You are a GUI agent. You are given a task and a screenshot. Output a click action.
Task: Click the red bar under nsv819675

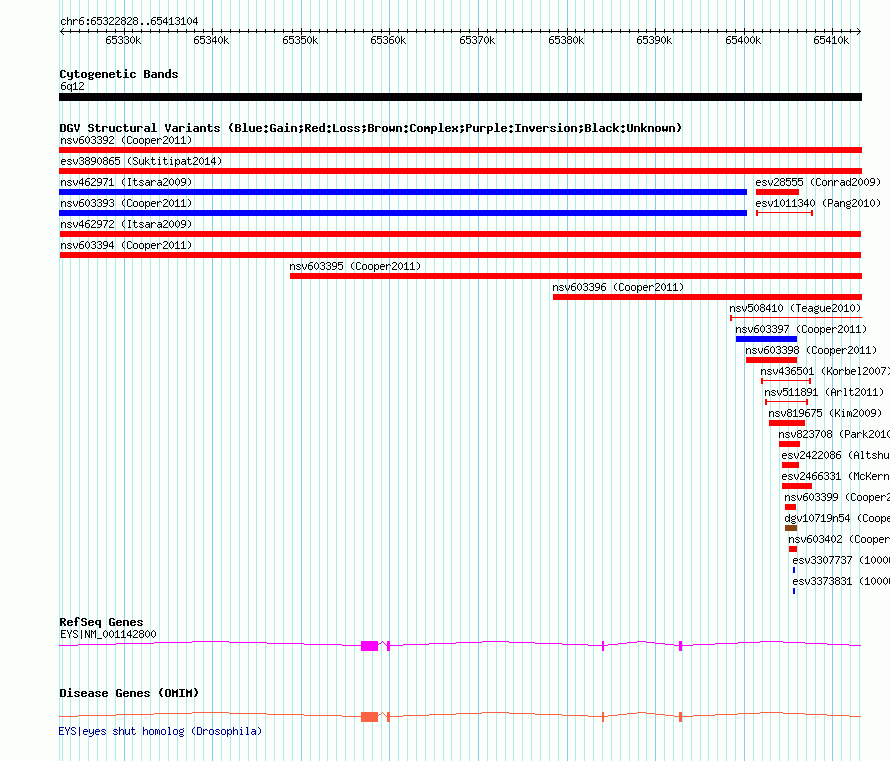pos(787,423)
